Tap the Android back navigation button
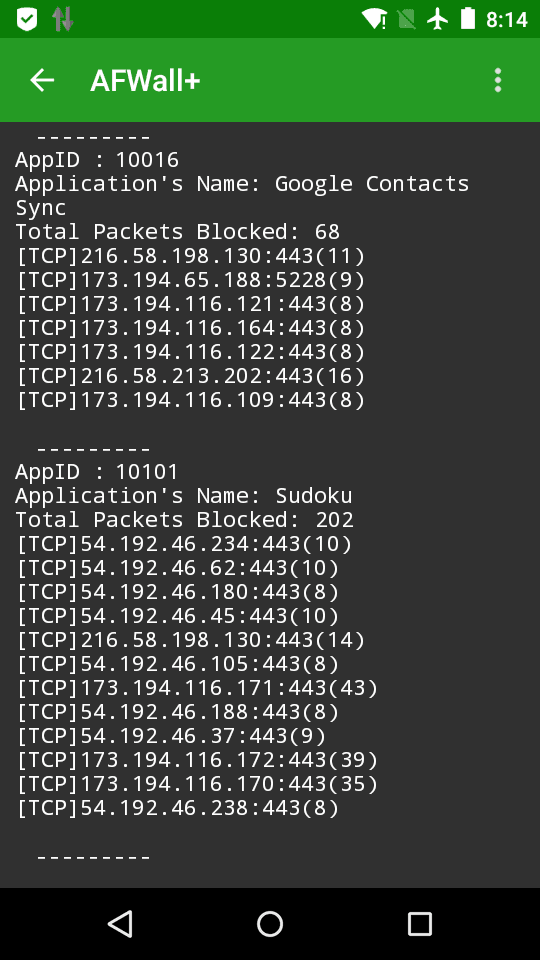Image resolution: width=540 pixels, height=960 pixels. (120, 924)
